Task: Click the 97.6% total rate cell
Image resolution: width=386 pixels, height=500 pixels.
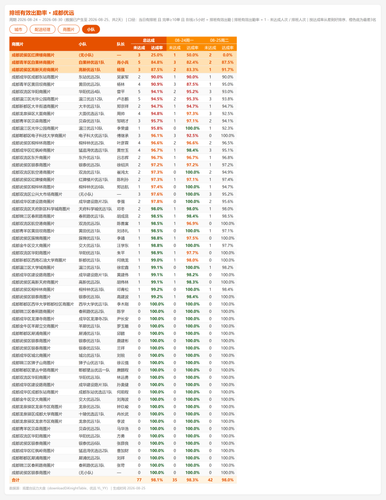Action: pyautogui.click(x=157, y=194)
